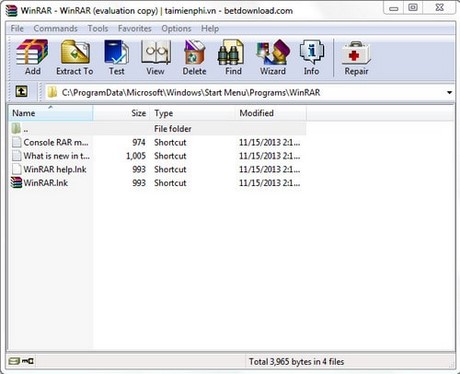The height and width of the screenshot is (374, 460).
Task: Sort files by the Modified column
Action: click(x=271, y=113)
